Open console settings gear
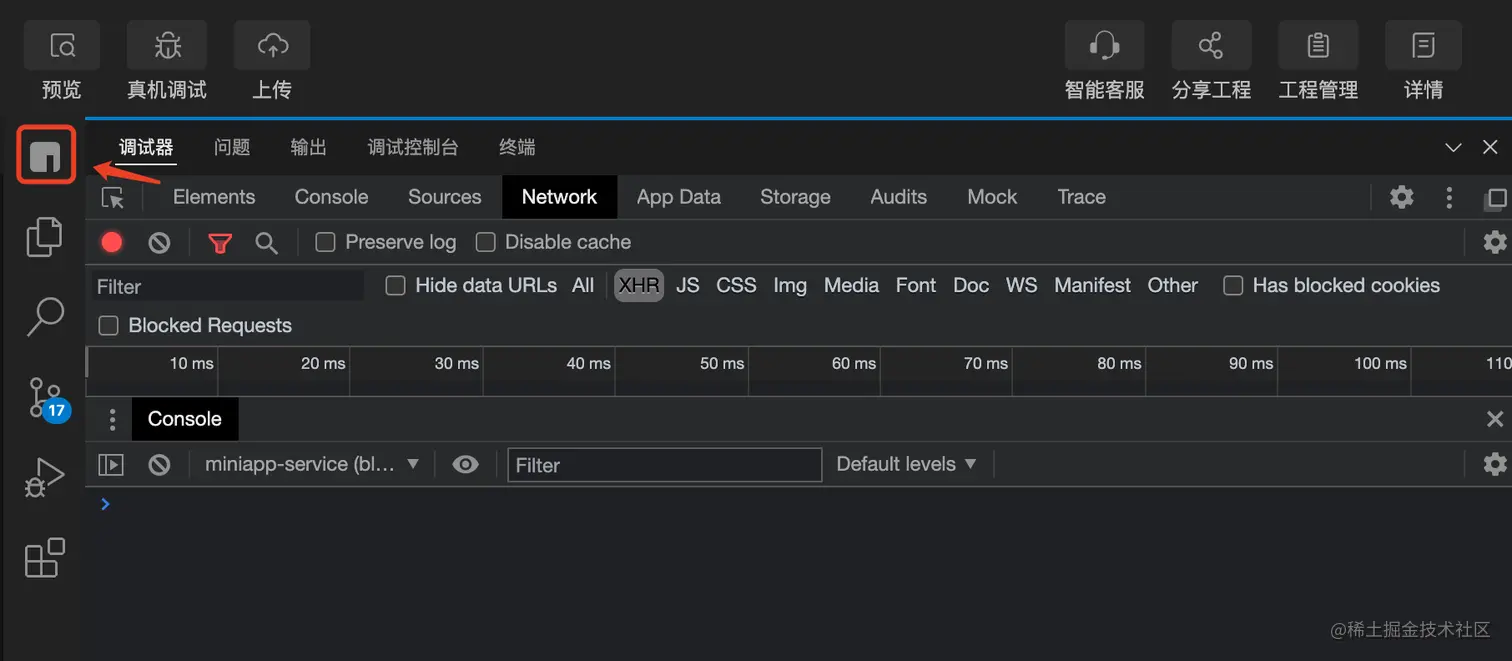 [1495, 464]
